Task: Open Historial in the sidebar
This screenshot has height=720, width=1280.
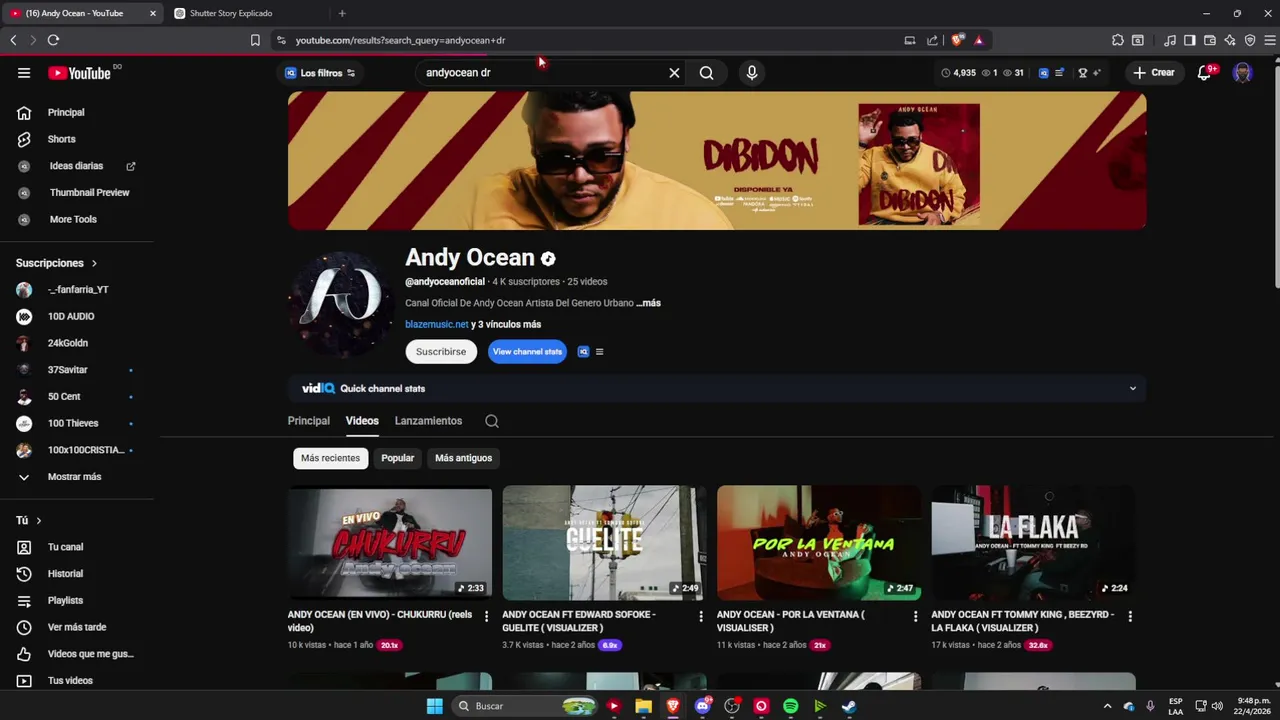Action: (x=65, y=574)
